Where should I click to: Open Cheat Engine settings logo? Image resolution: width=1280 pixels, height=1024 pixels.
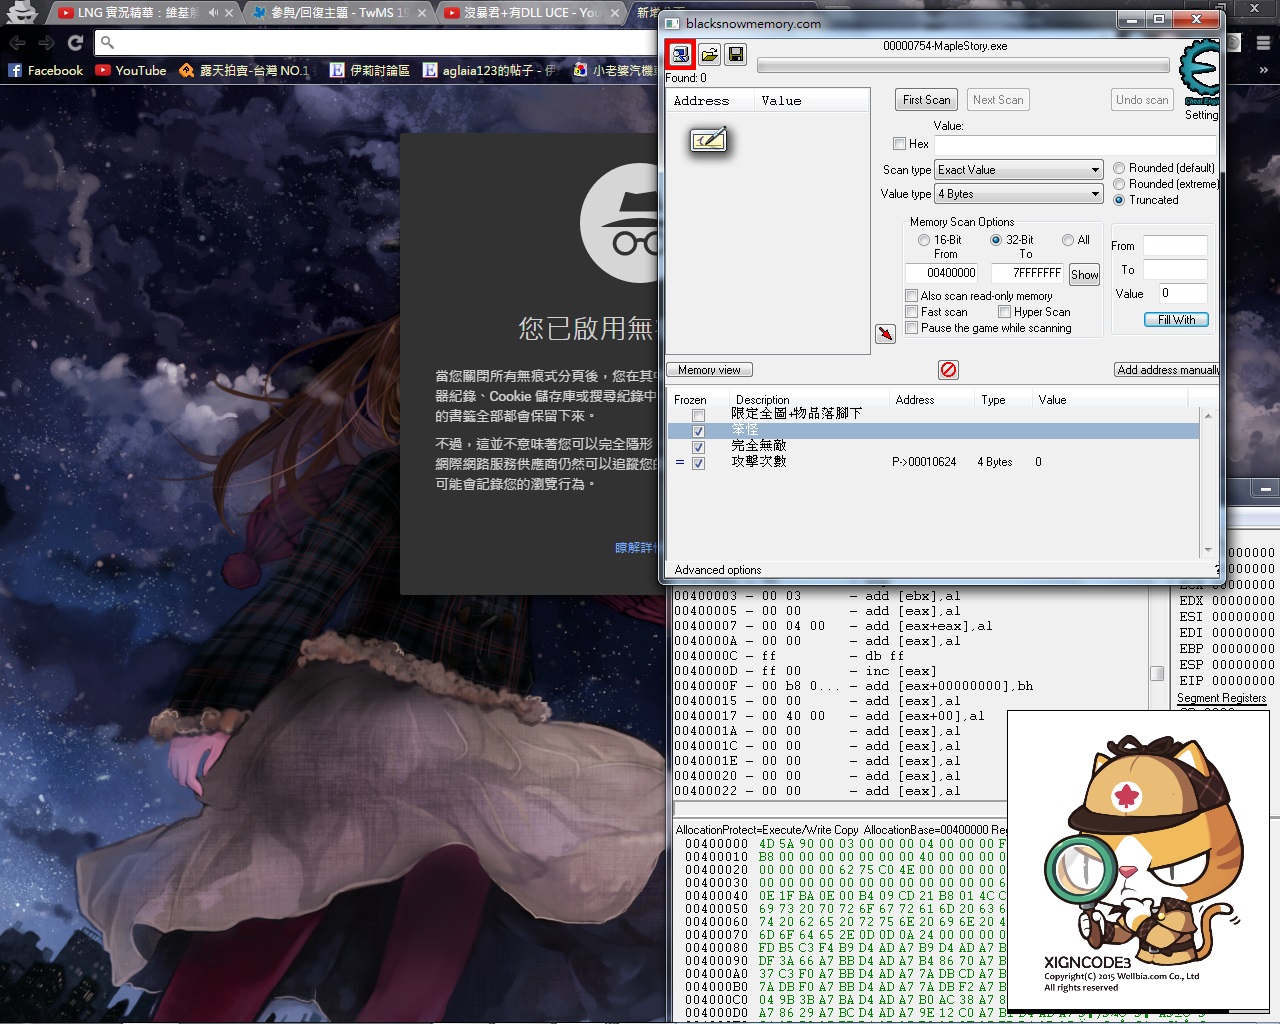pyautogui.click(x=1199, y=72)
